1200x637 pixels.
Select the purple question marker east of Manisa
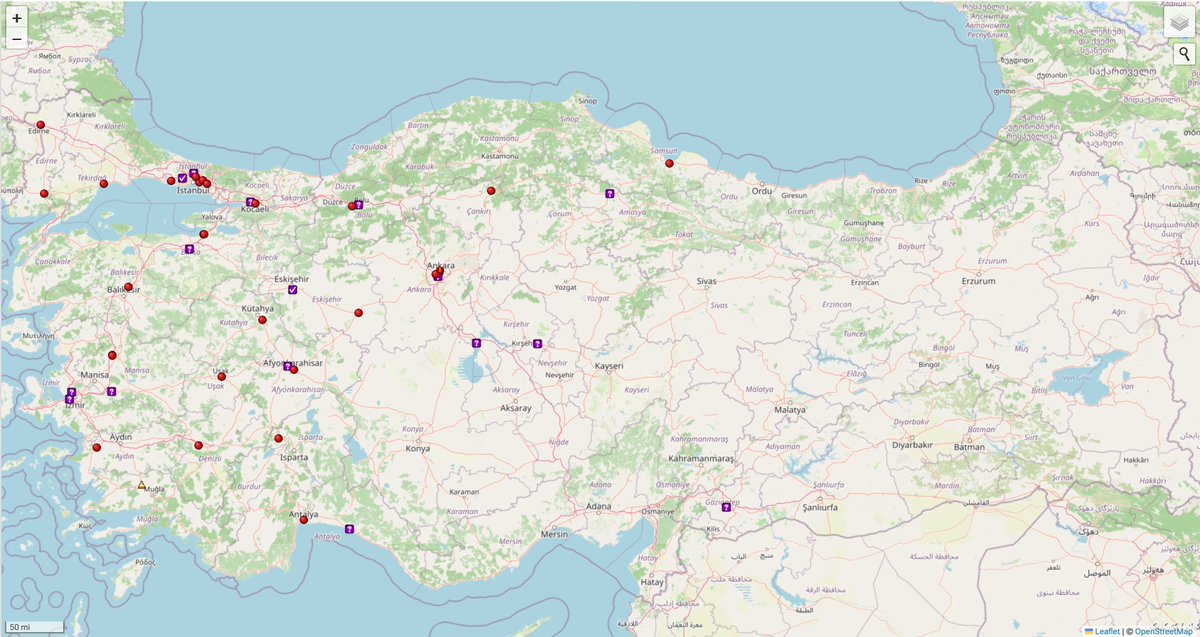111,391
